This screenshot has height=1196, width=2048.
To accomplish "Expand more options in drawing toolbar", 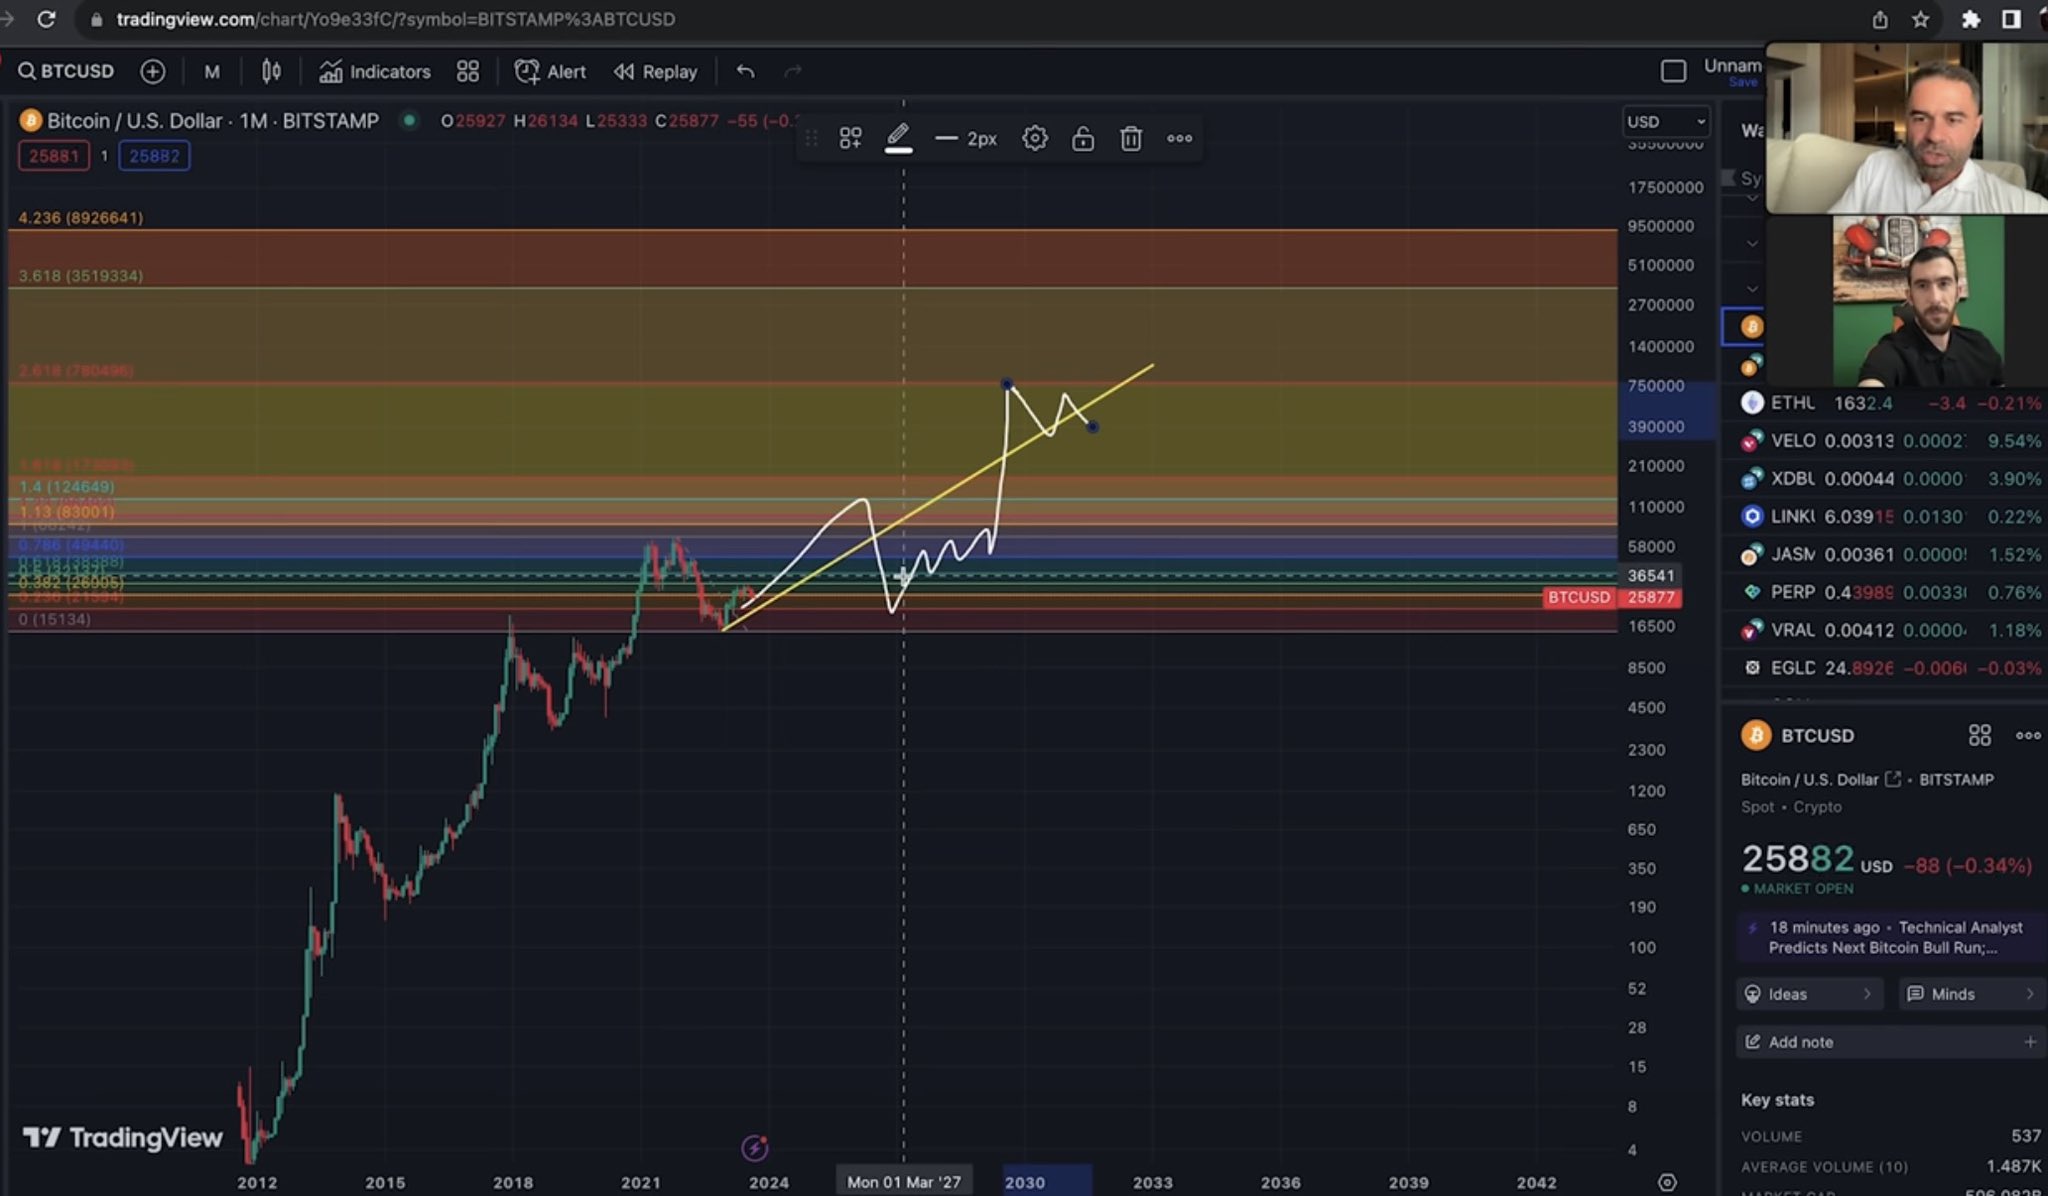I will click(x=1179, y=138).
